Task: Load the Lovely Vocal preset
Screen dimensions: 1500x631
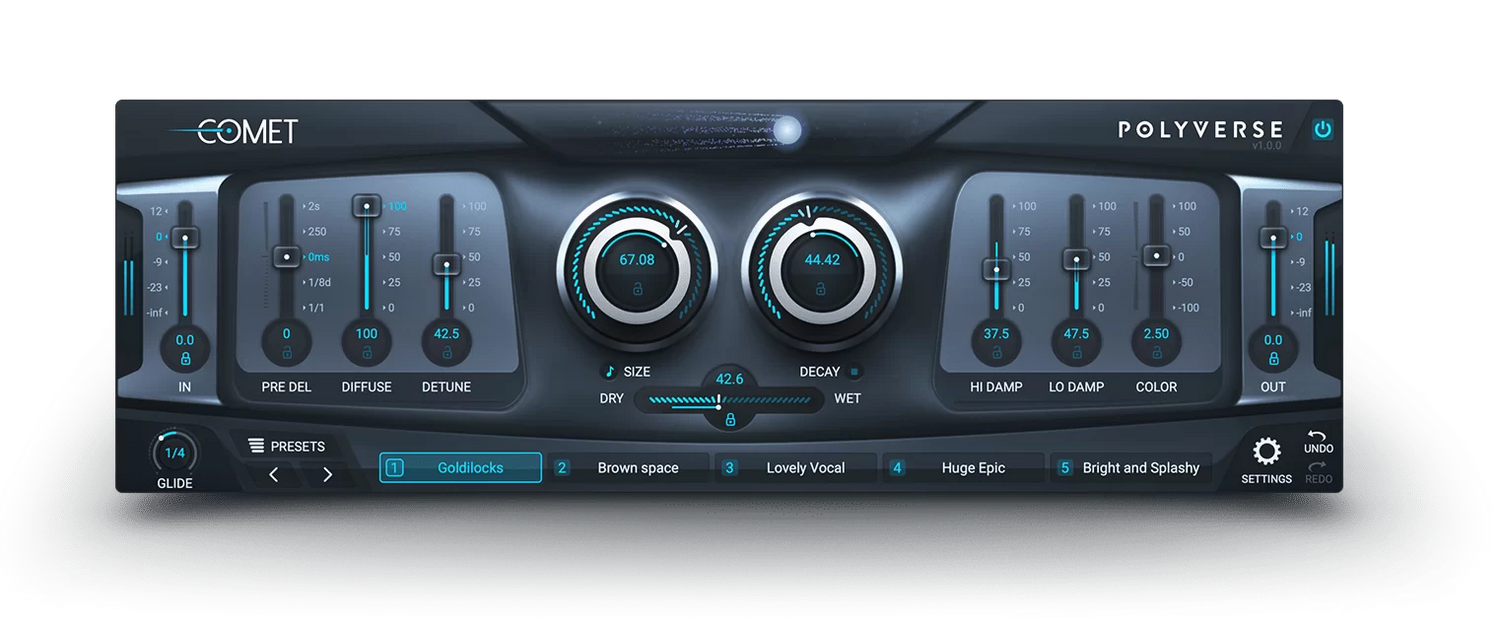Action: 797,468
